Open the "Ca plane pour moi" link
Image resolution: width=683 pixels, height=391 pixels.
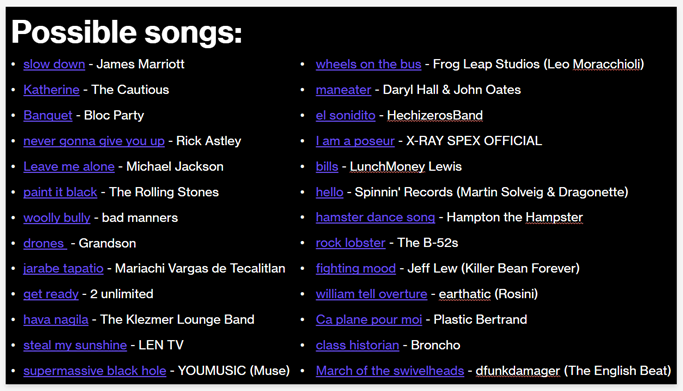coord(369,320)
